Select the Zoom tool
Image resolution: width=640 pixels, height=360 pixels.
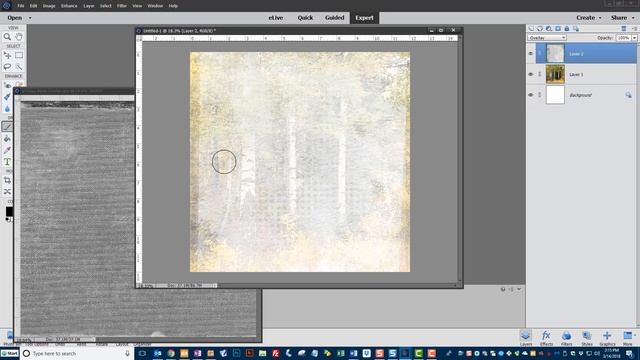tap(7, 37)
